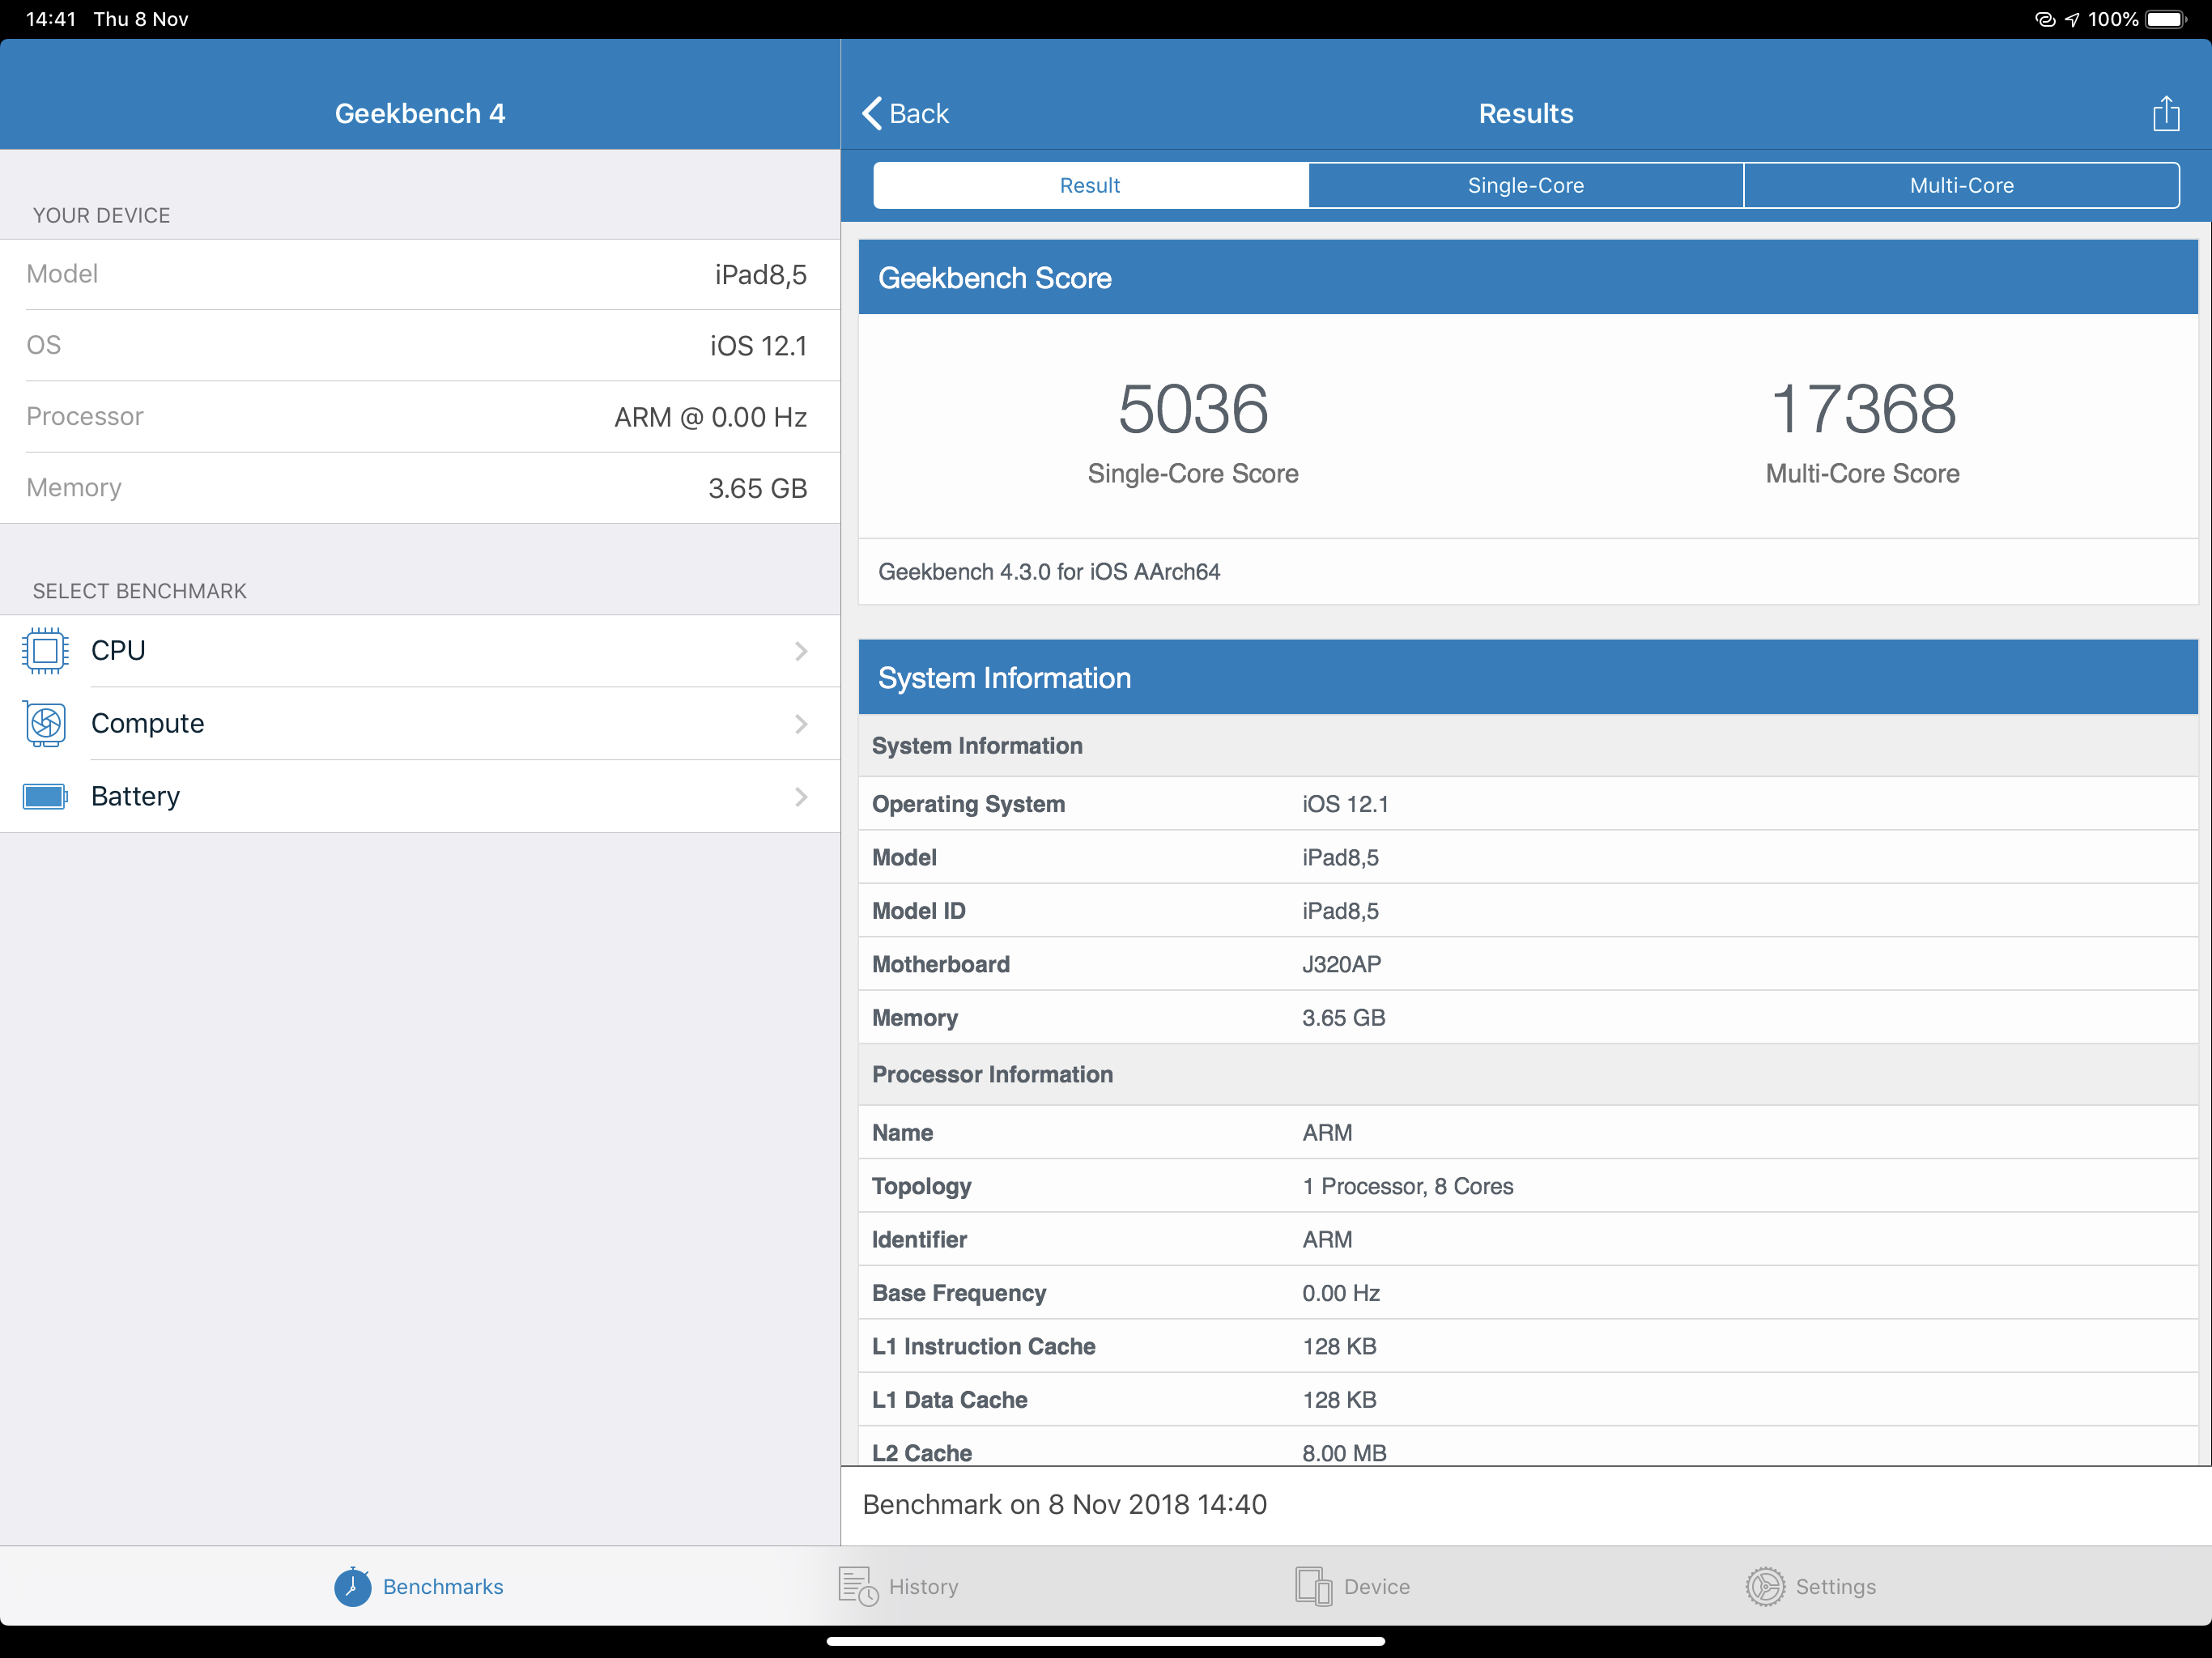Expand the CPU row disclosure chevron
Viewport: 2212px width, 1658px height.
tap(801, 651)
